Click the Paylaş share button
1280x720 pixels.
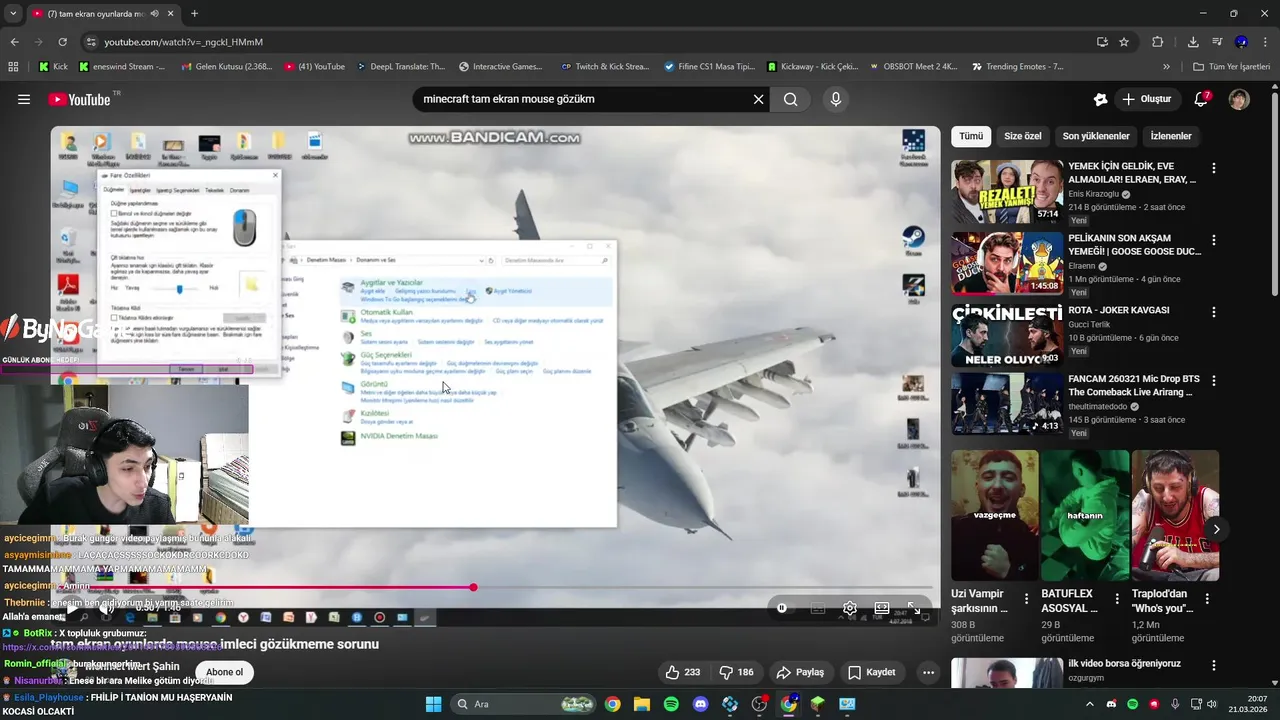[x=800, y=672]
